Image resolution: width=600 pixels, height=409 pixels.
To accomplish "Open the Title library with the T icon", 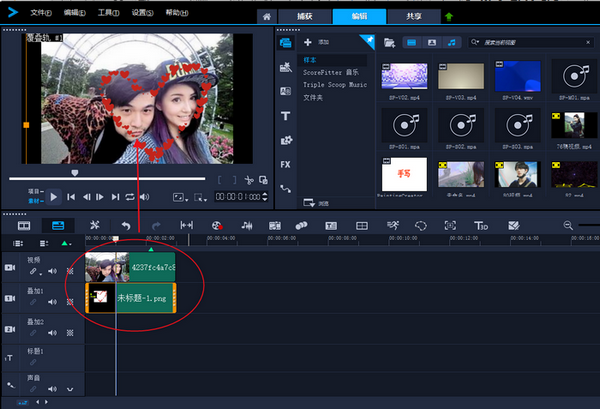I will [285, 116].
